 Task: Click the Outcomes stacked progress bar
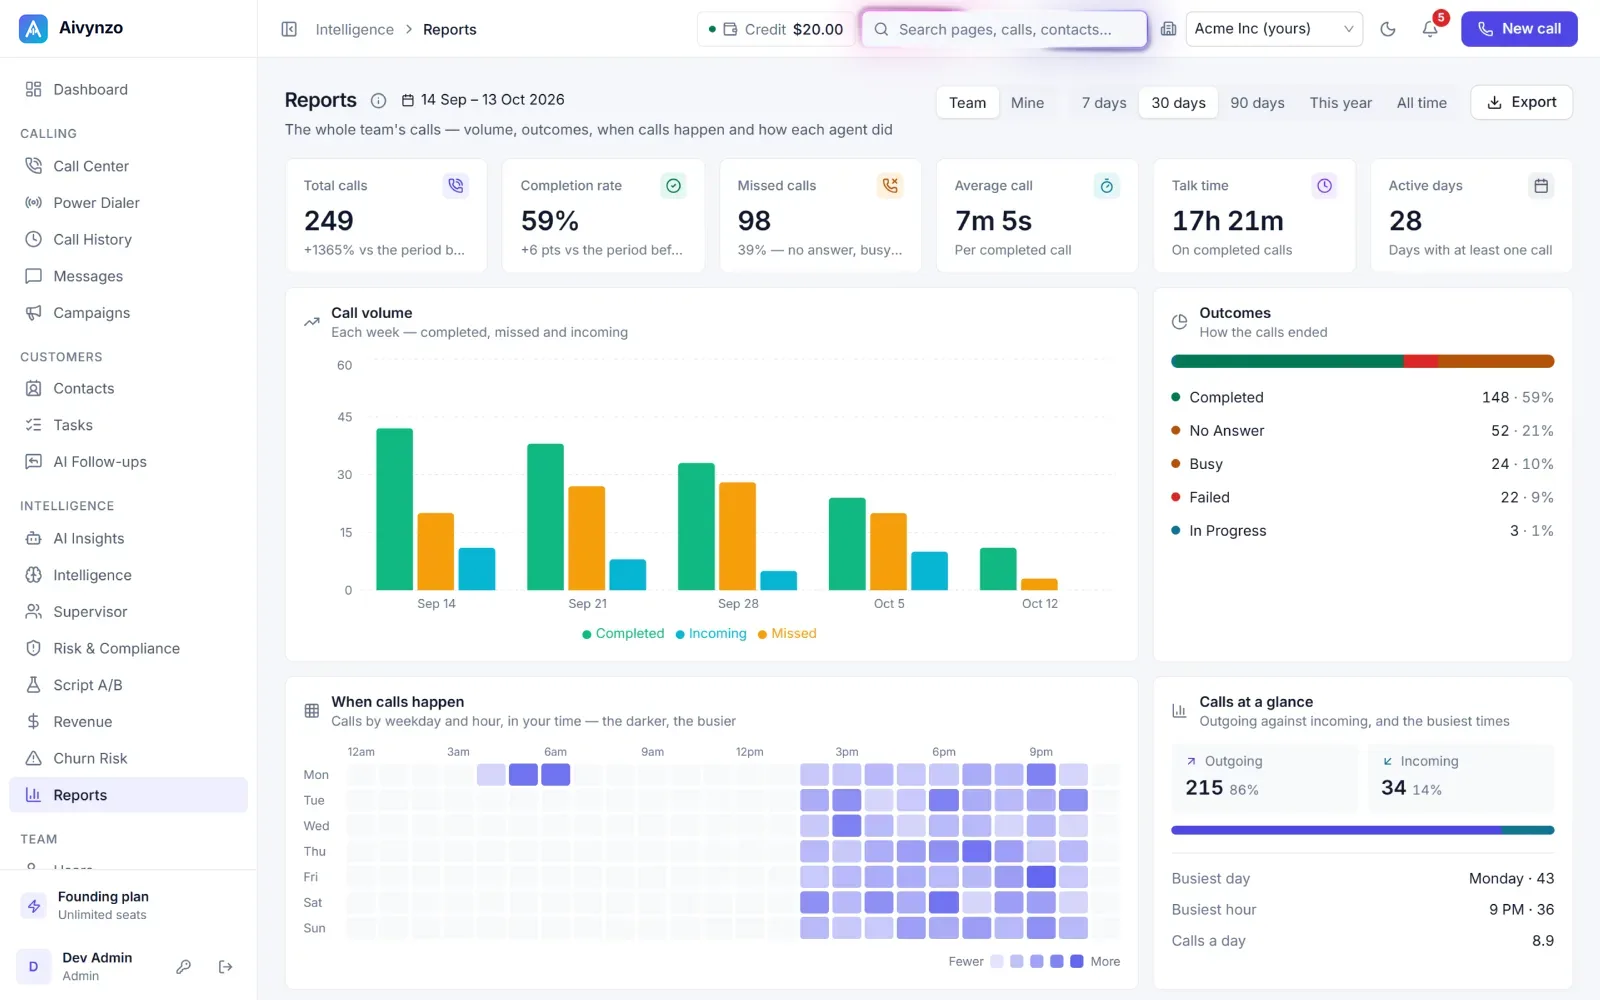[x=1362, y=362]
